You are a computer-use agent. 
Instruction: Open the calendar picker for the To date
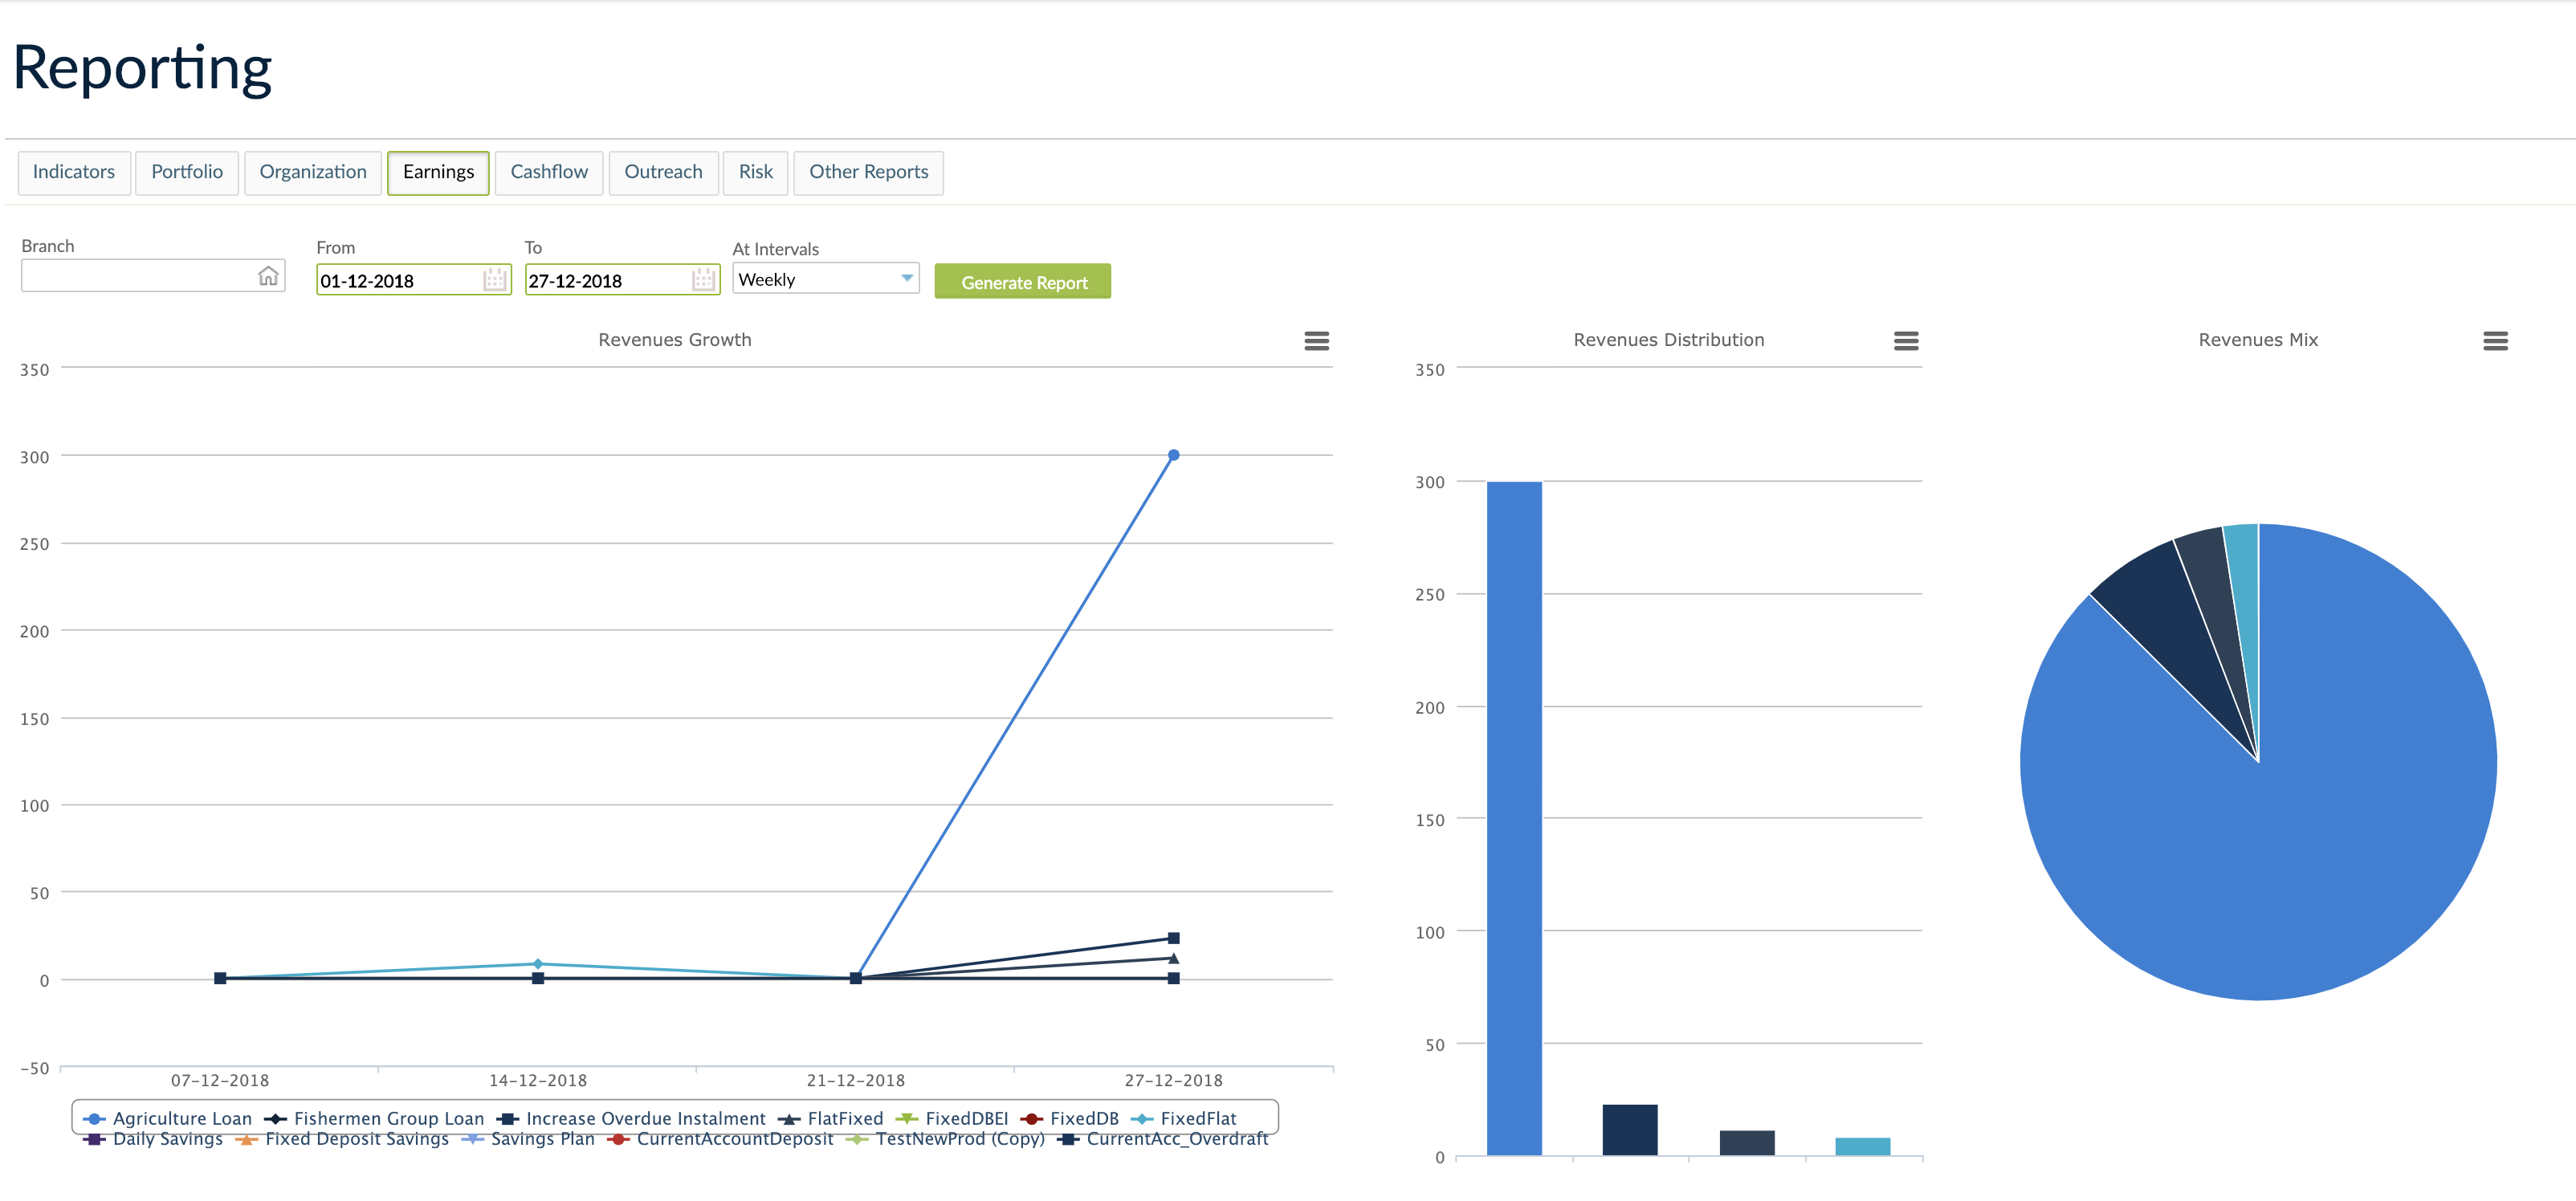pyautogui.click(x=703, y=280)
